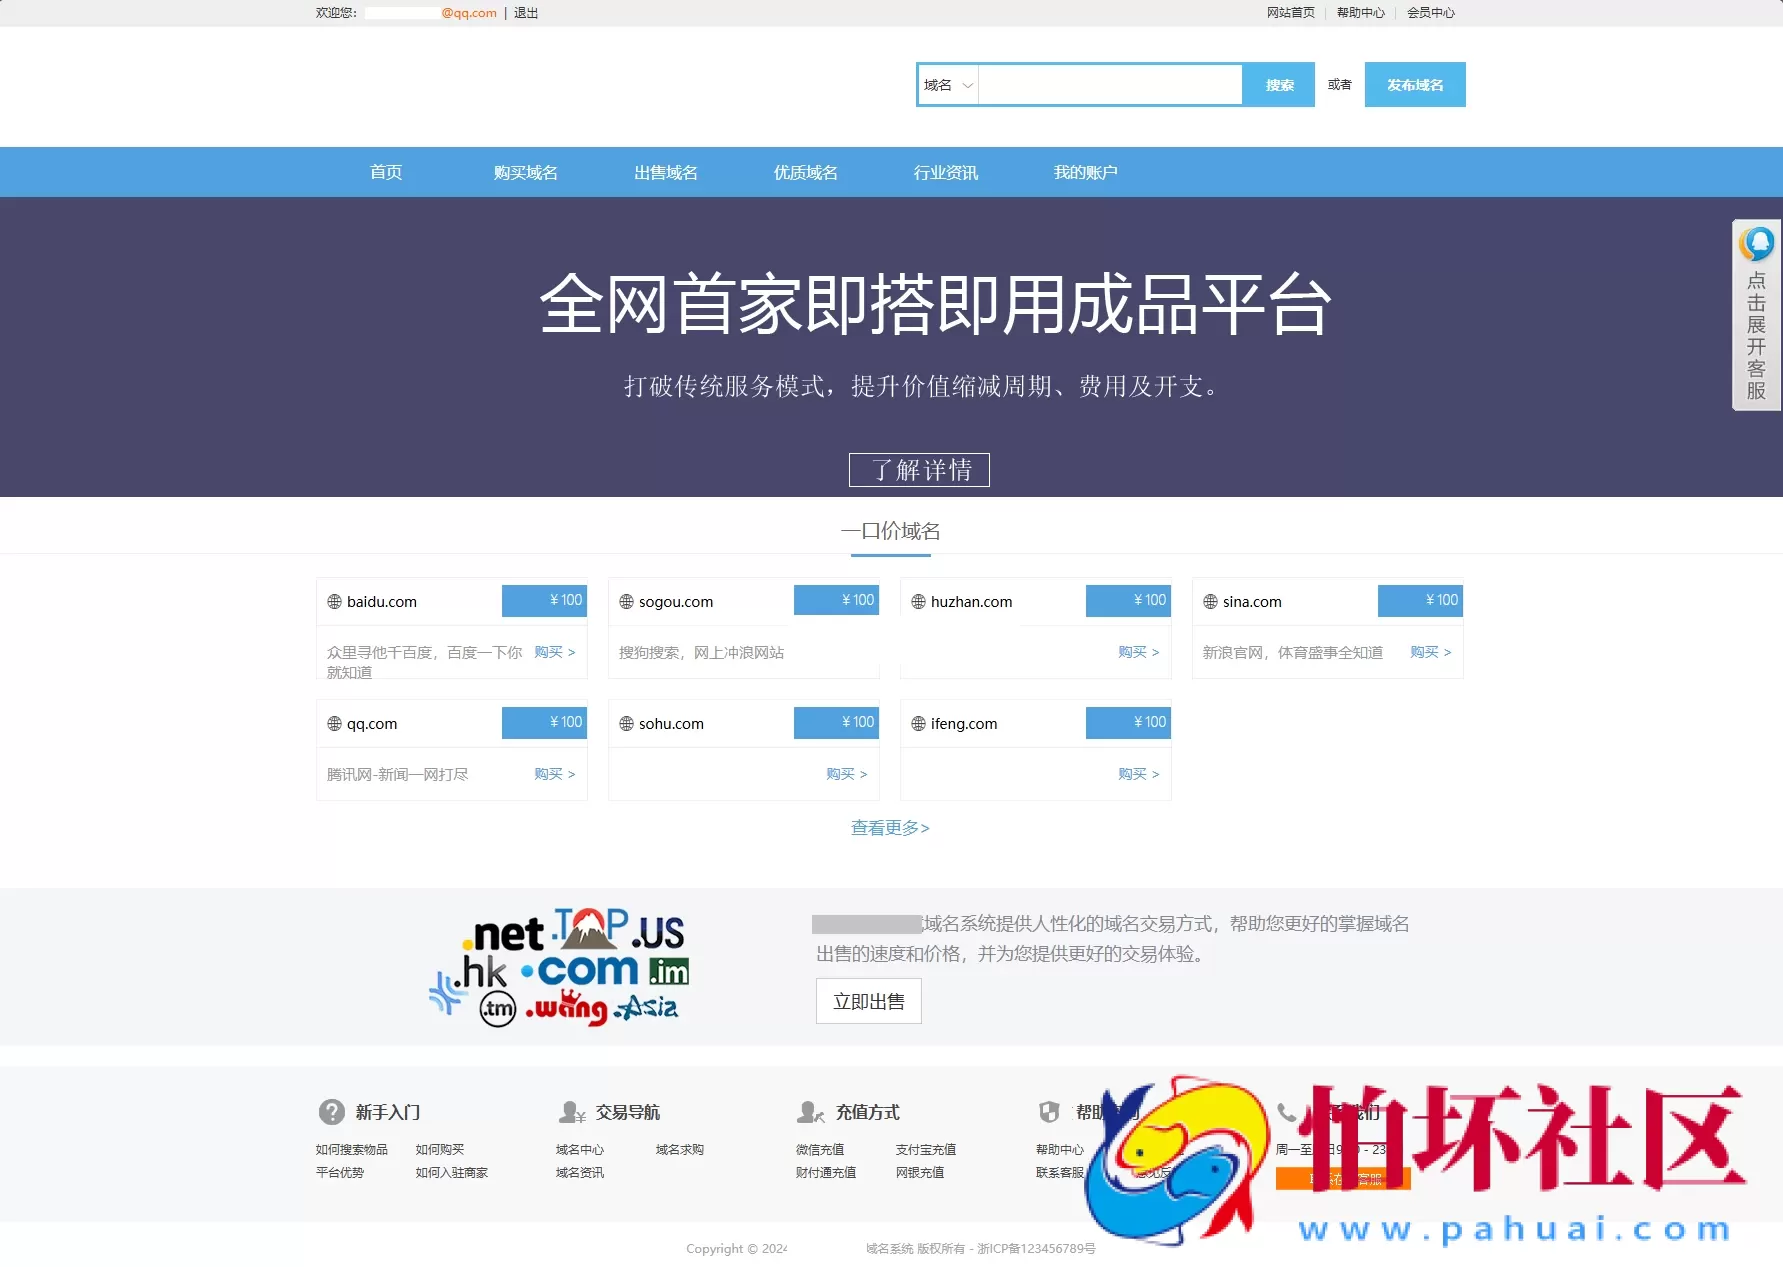This screenshot has height=1267, width=1783.
Task: Click the 充值方式 wallet icon
Action: pyautogui.click(x=810, y=1111)
